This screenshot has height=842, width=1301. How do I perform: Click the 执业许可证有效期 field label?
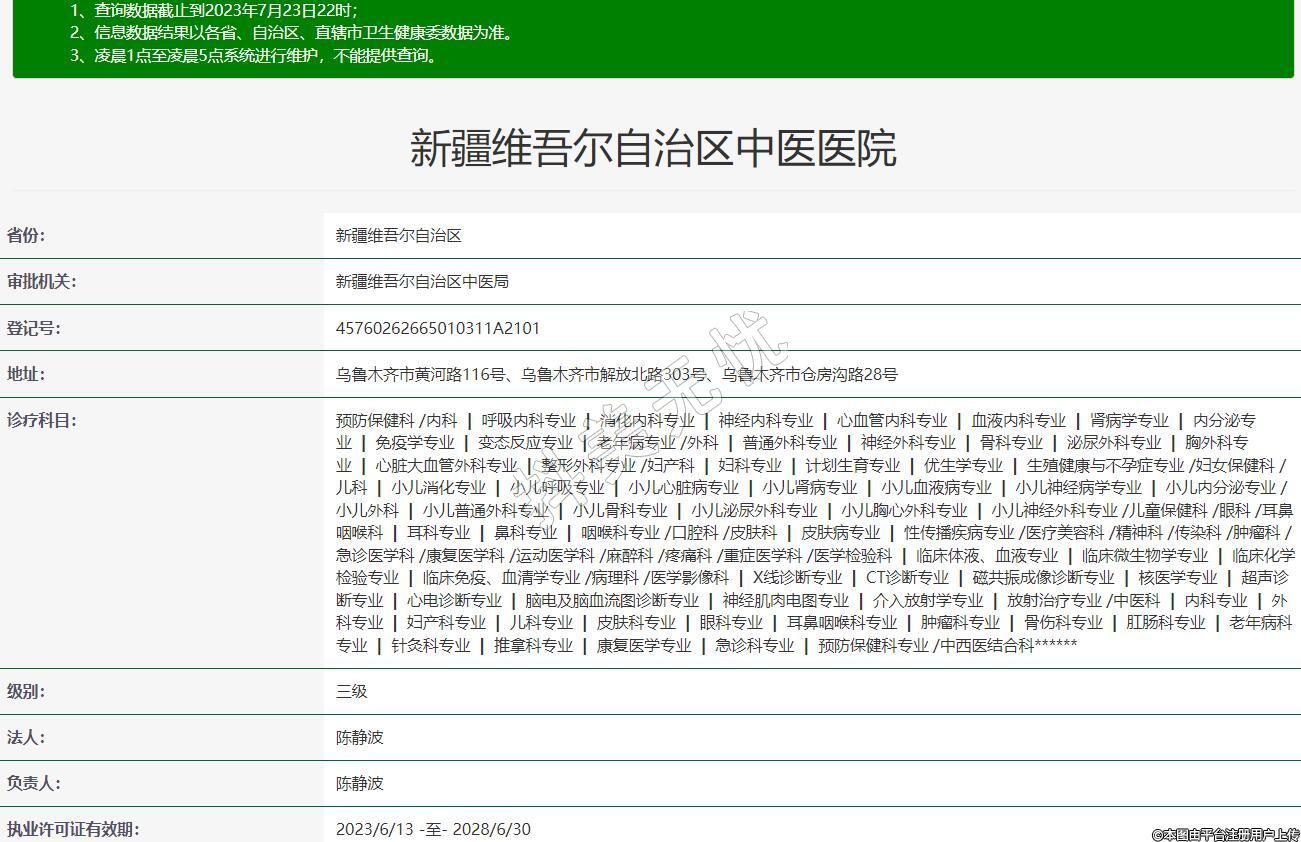point(72,829)
